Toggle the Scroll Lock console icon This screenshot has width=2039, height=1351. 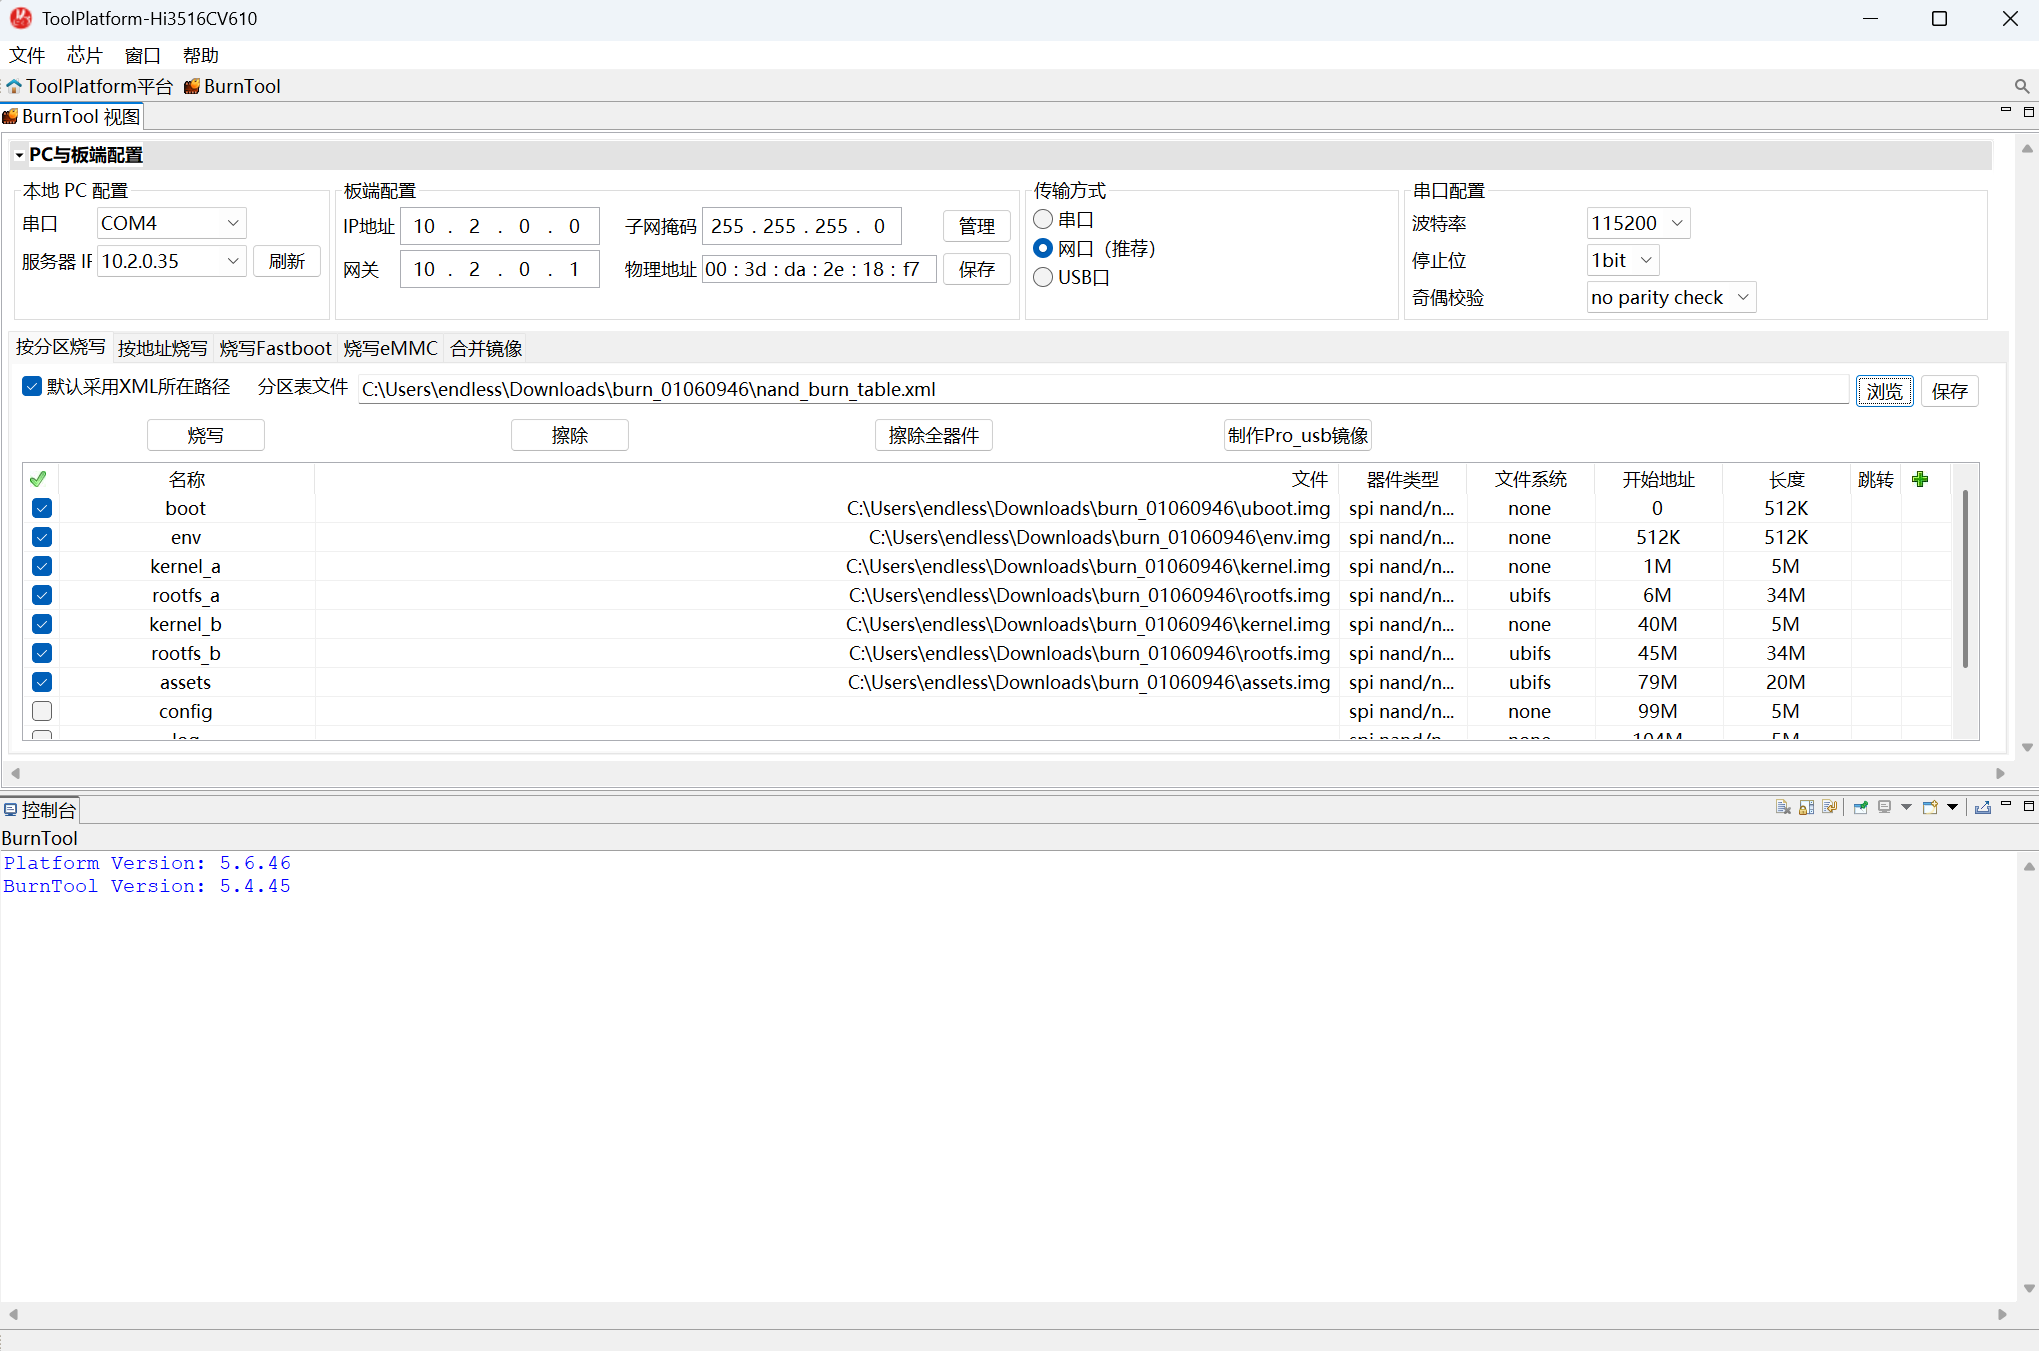tap(1807, 807)
